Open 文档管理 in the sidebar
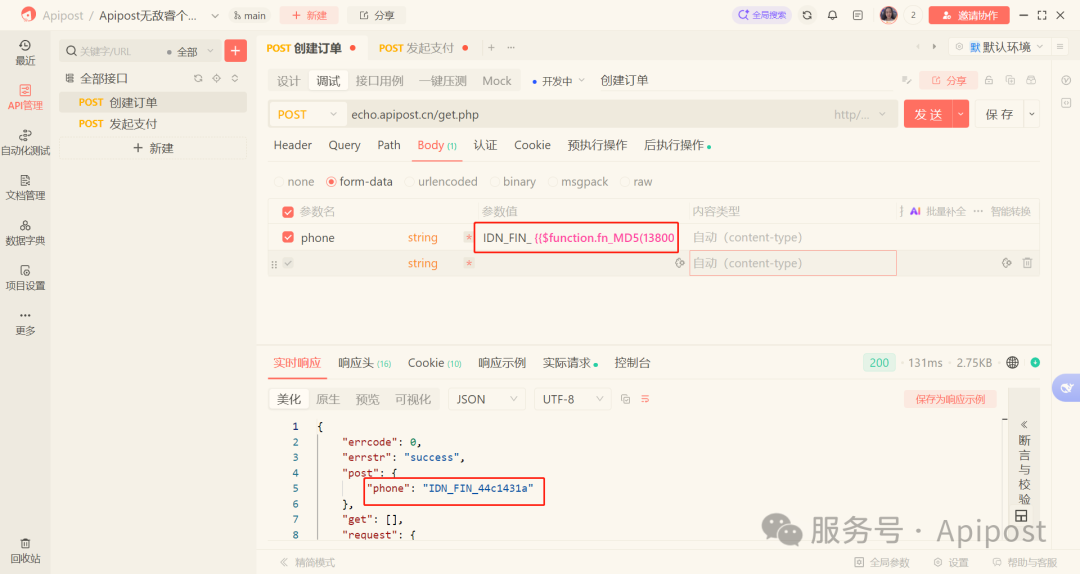1080x574 pixels. pos(25,187)
